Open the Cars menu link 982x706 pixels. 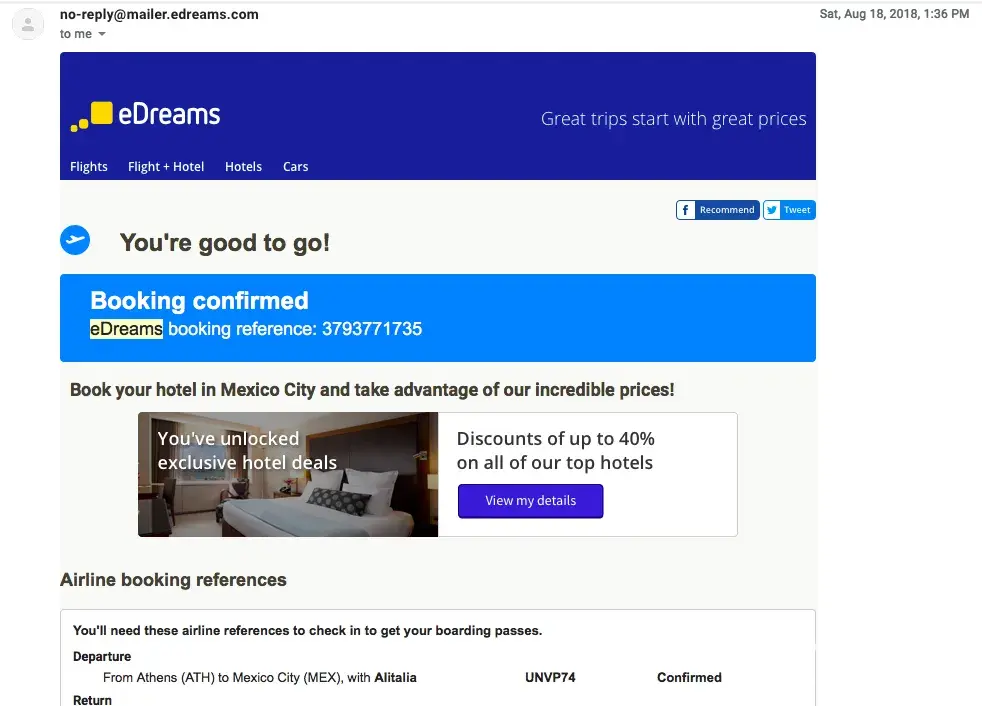click(296, 167)
